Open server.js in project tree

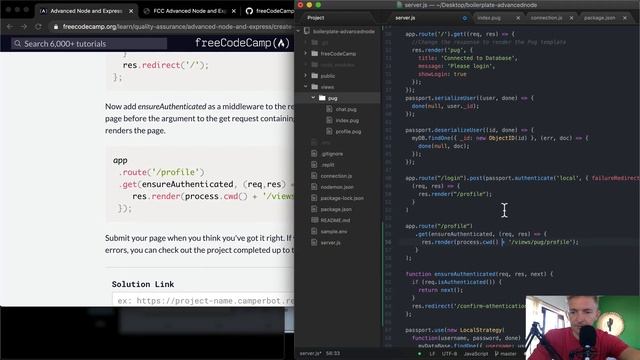click(x=330, y=242)
